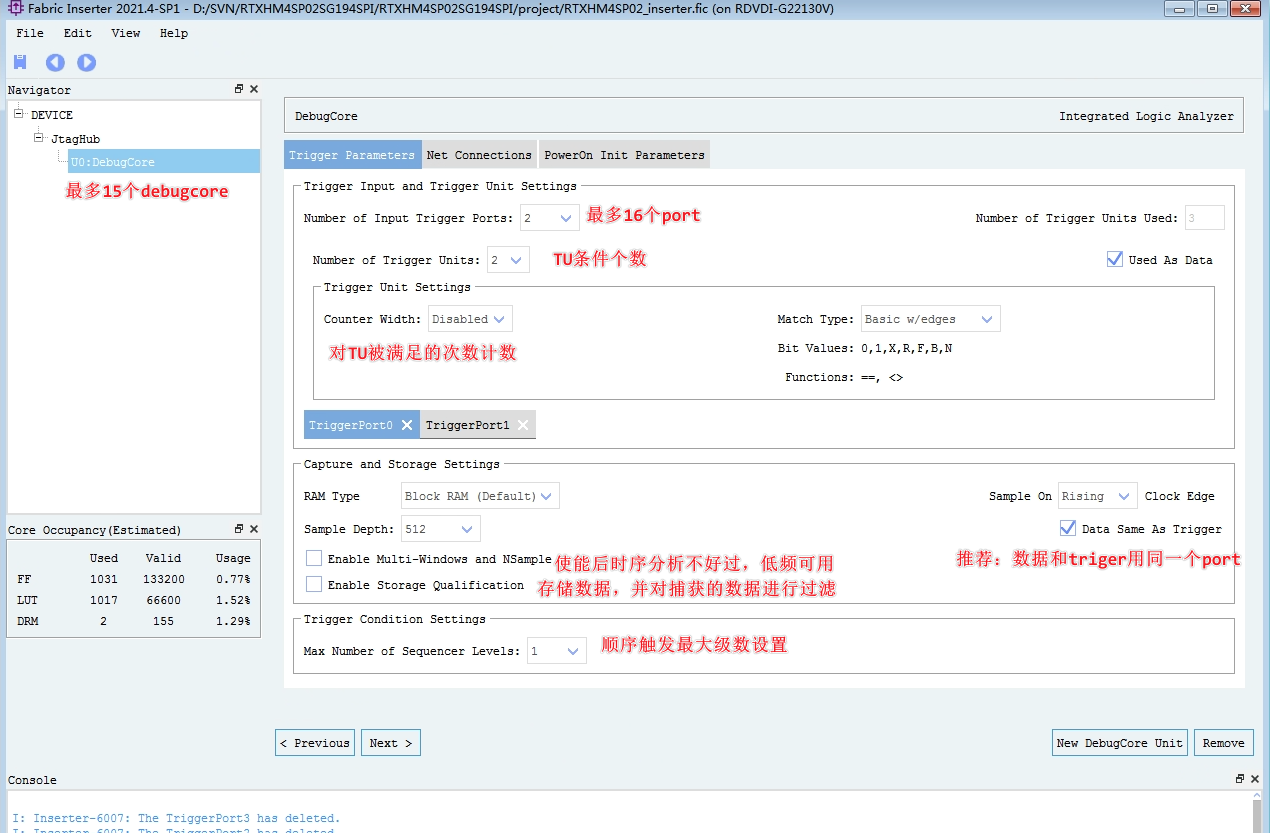The height and width of the screenshot is (833, 1270).
Task: Click the blue forward arrow navigation icon
Action: coord(87,61)
